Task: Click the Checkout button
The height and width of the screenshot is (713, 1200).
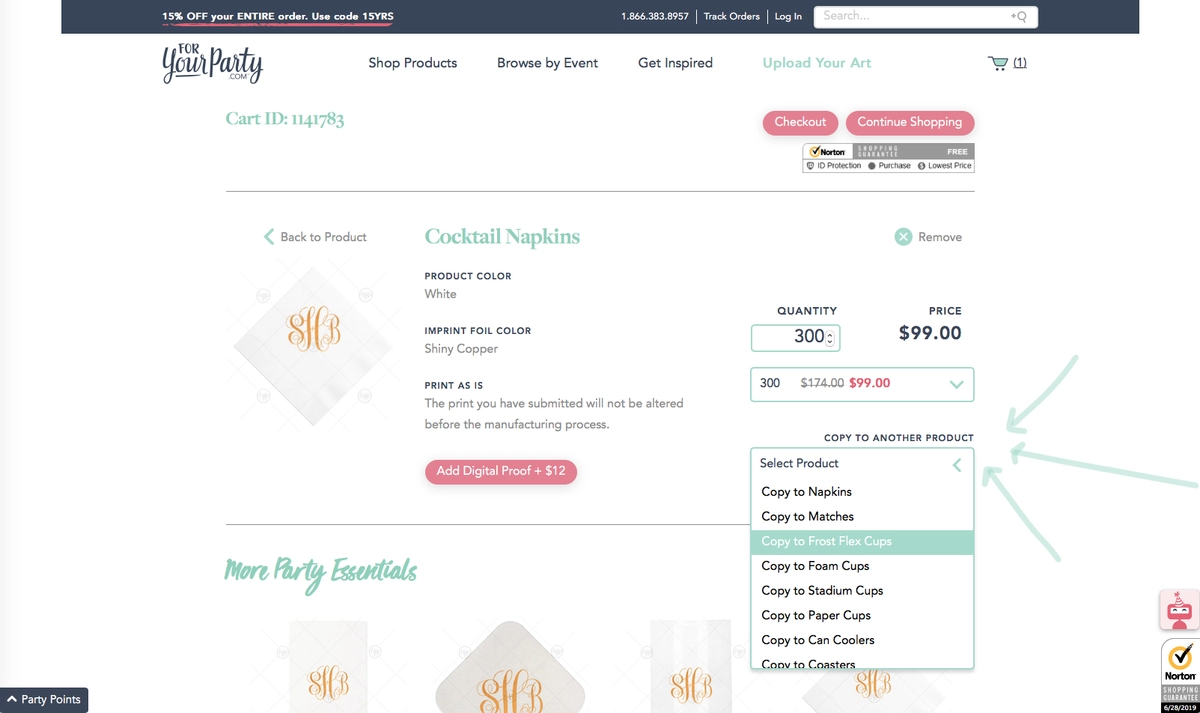Action: click(800, 122)
